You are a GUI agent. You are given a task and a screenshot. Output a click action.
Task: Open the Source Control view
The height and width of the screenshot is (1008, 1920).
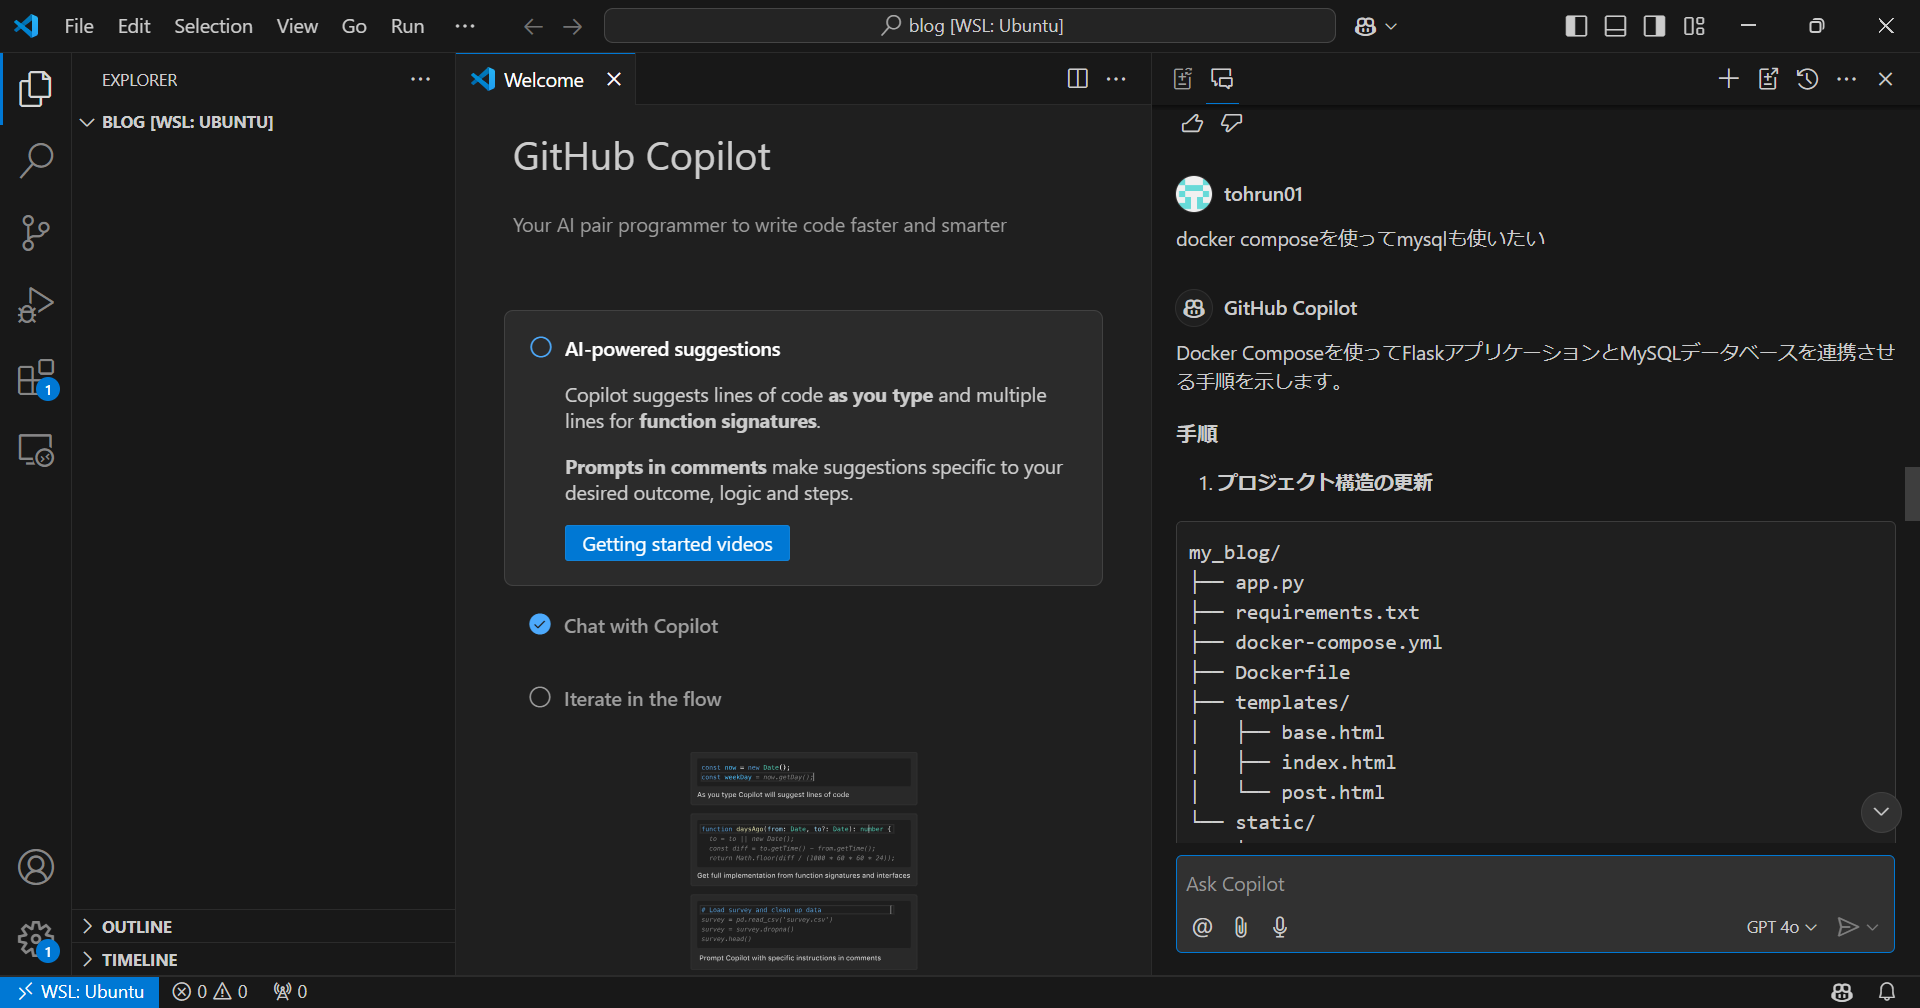36,233
